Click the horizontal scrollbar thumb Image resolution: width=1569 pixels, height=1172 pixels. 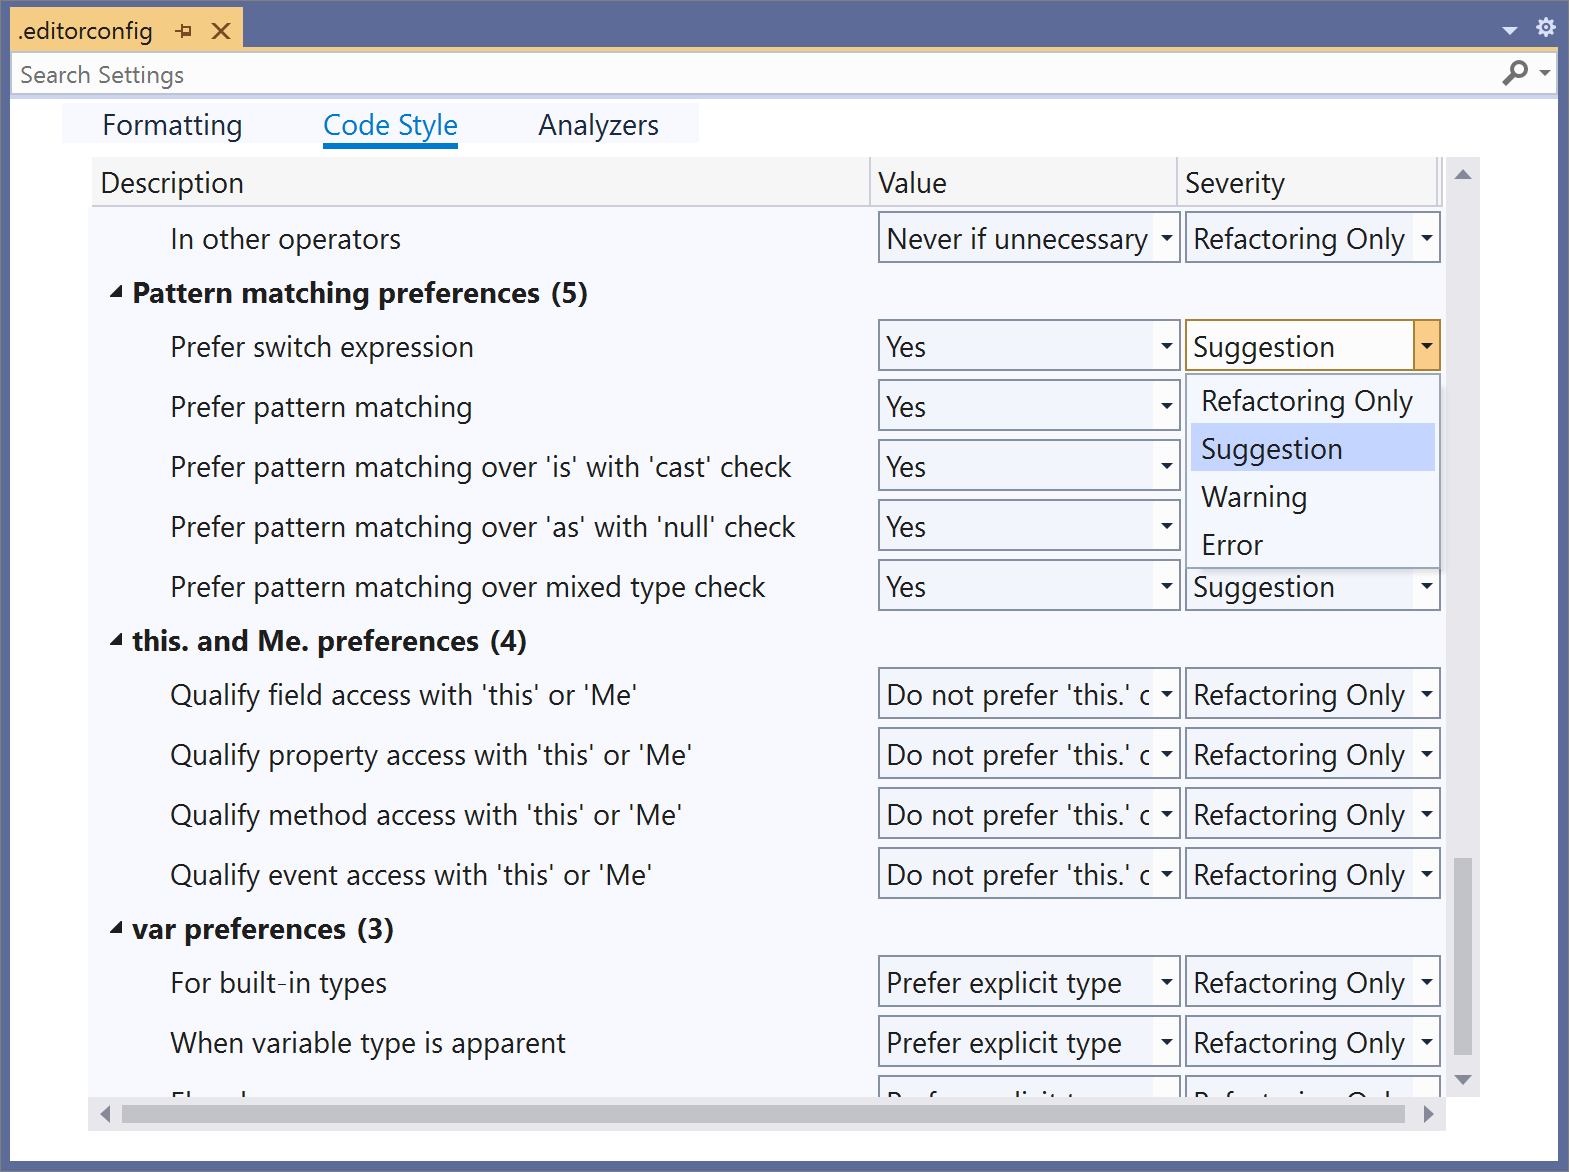pyautogui.click(x=763, y=1113)
